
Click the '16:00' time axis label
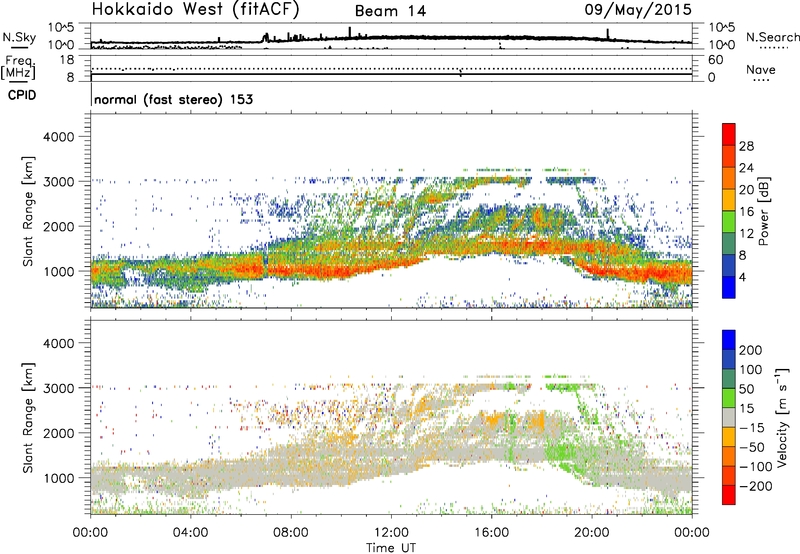491,533
